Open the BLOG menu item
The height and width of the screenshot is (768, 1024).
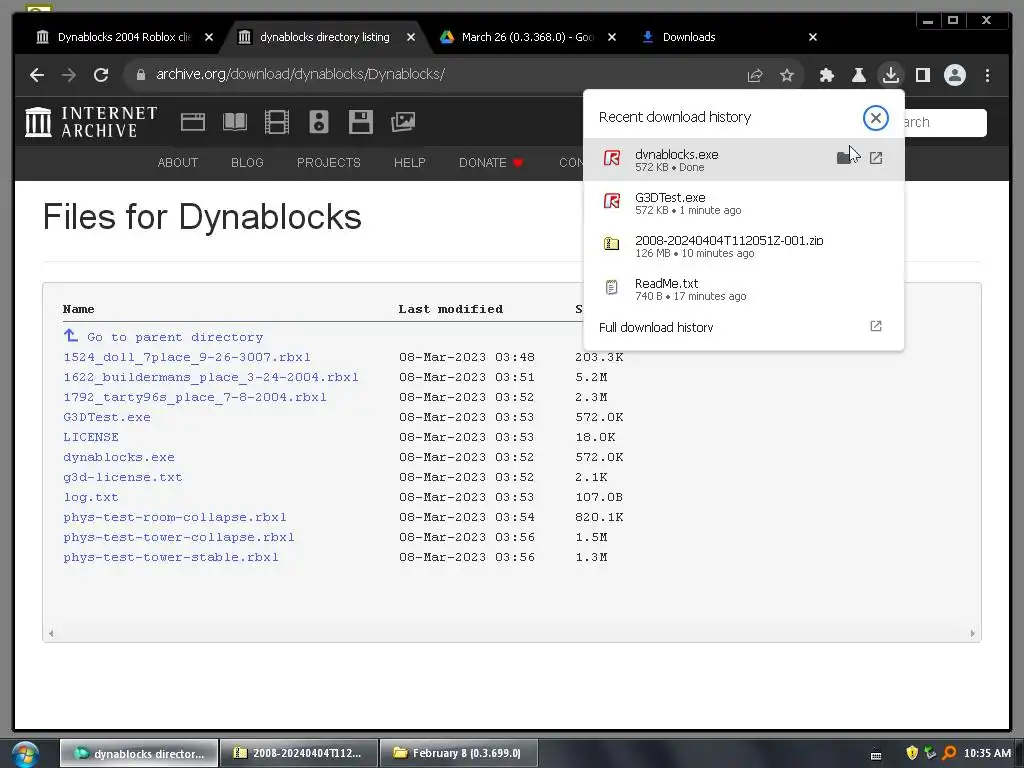[247, 163]
